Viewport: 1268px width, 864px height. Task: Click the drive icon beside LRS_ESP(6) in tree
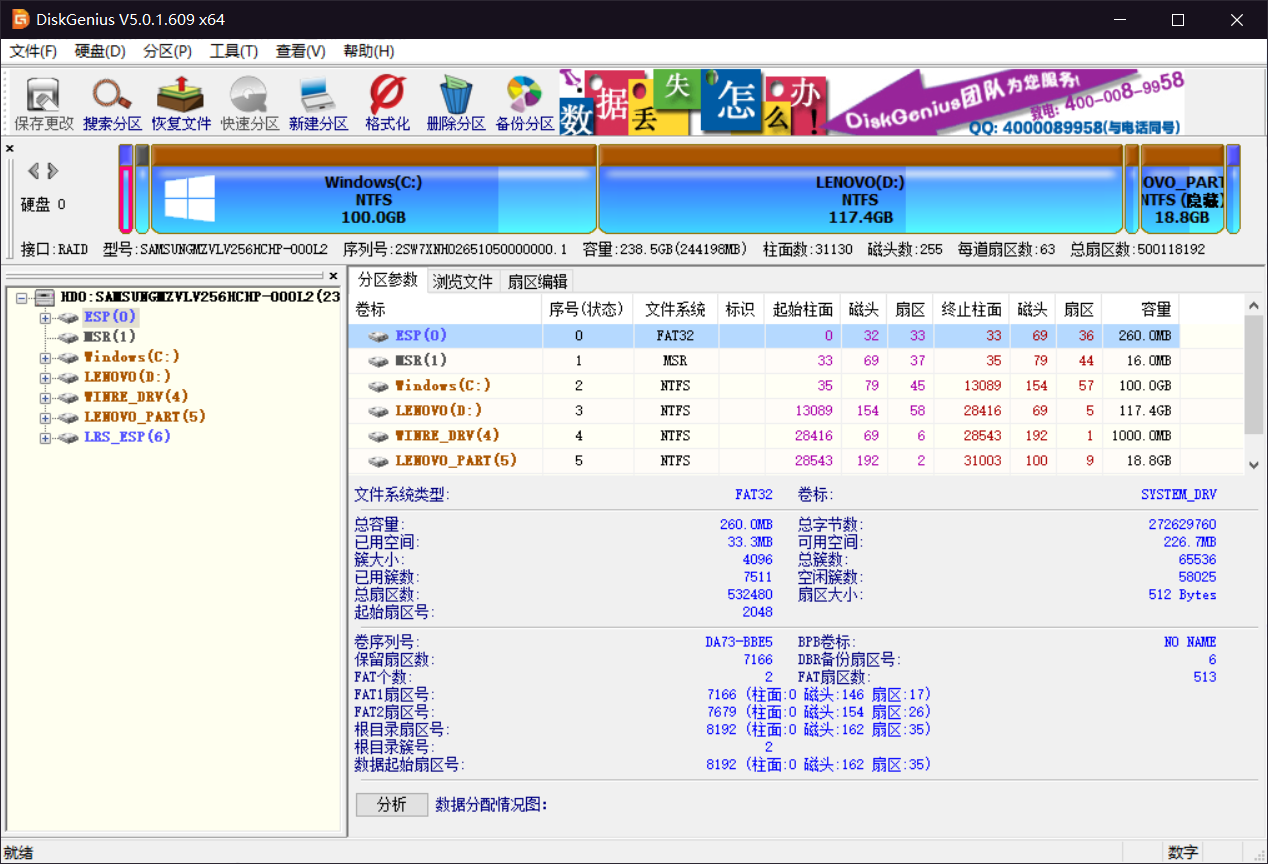click(68, 437)
